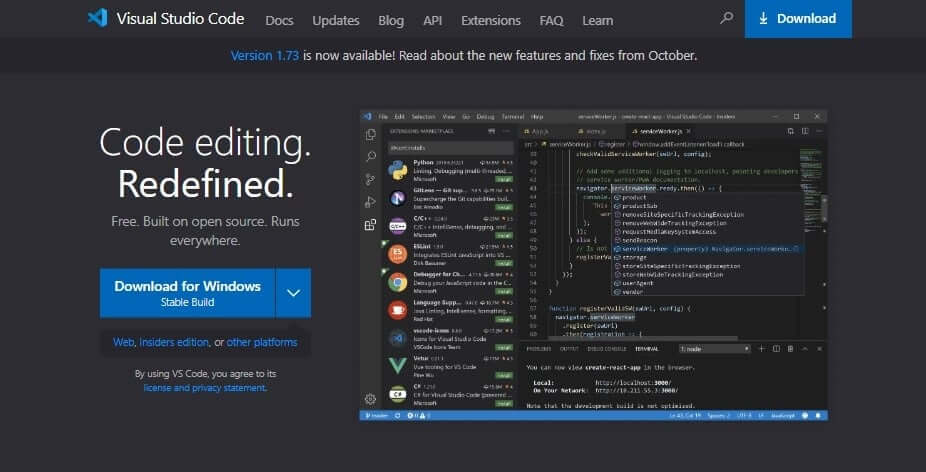Click the split terminal icon
926x472 pixels.
[777, 349]
